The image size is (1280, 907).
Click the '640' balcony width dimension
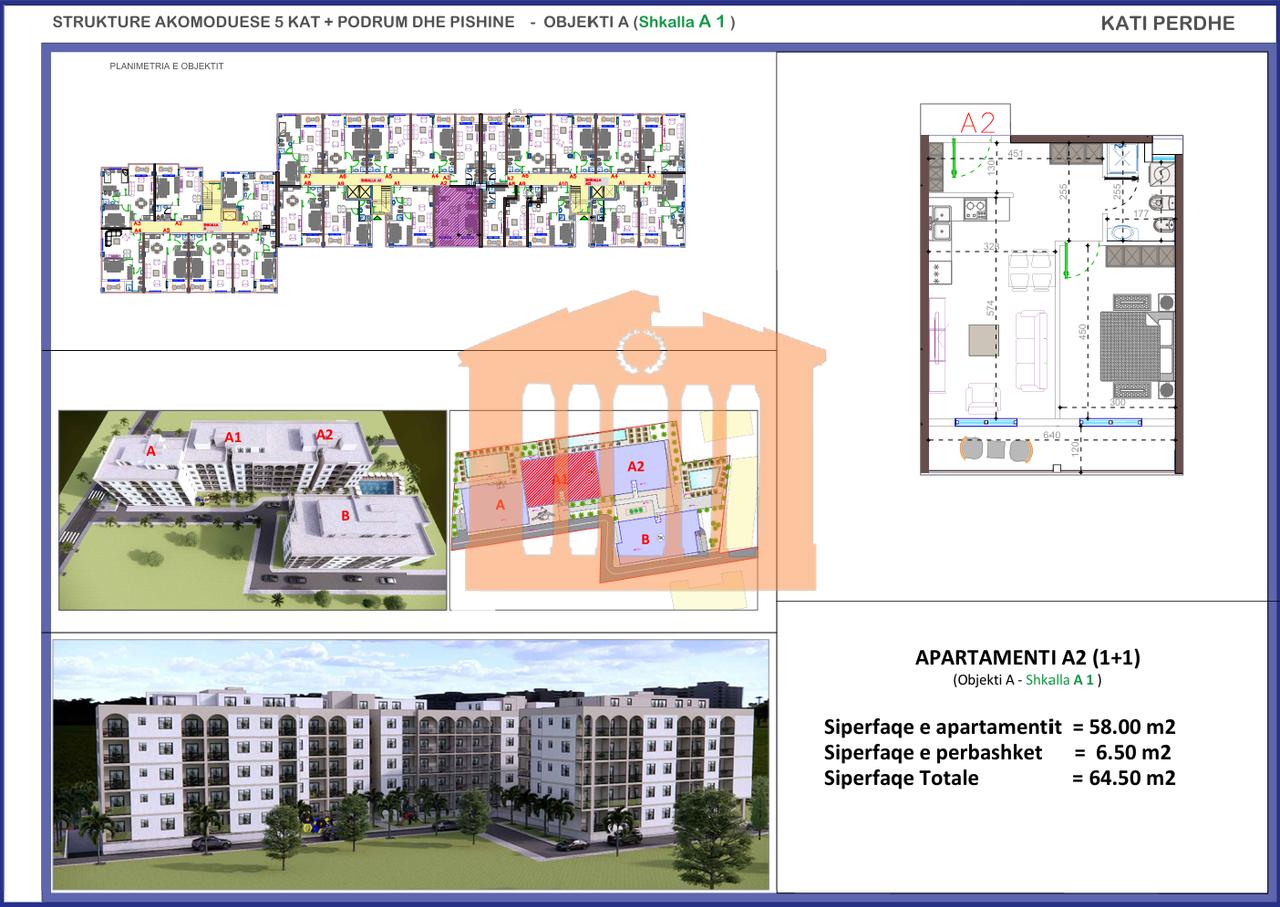point(1051,435)
